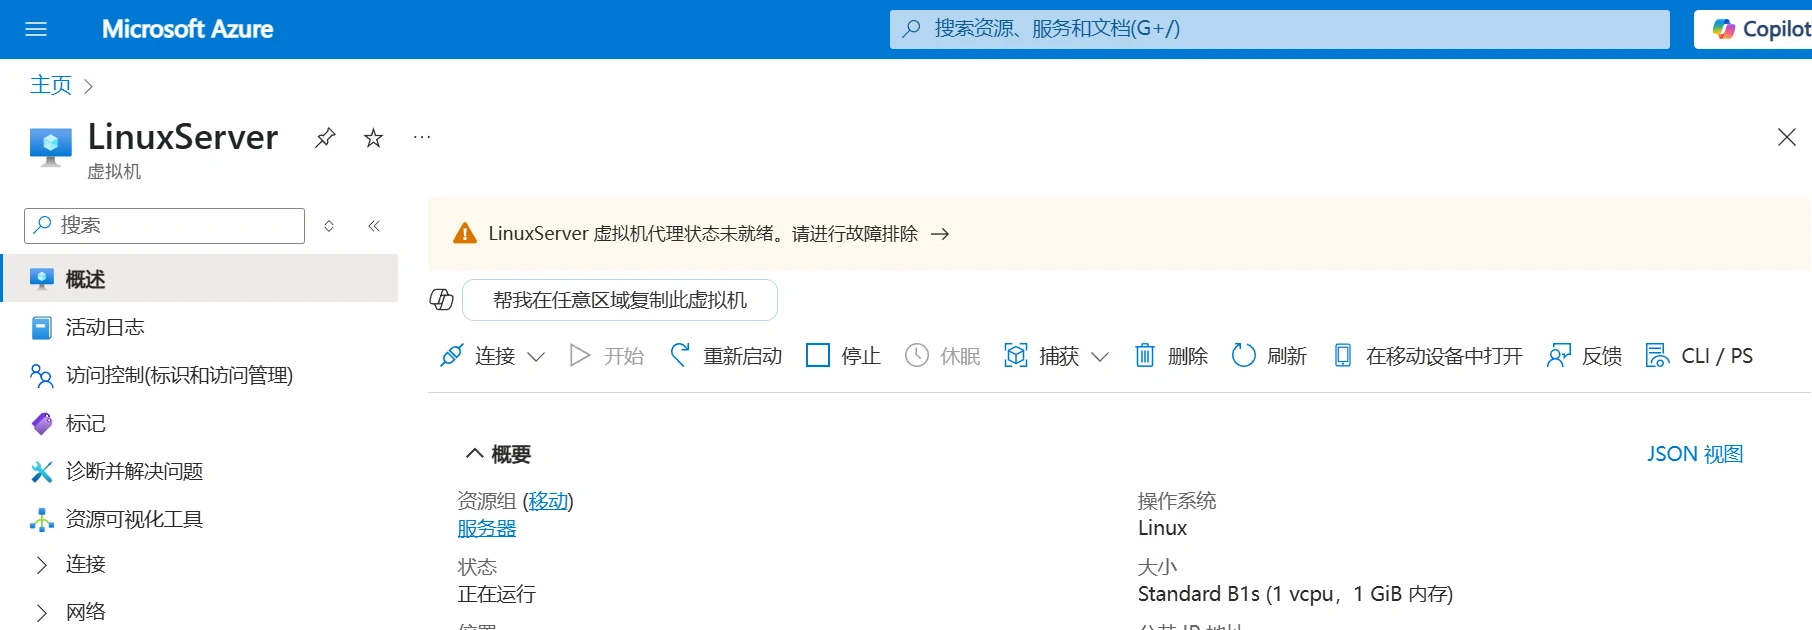Select 概述 in the sidebar
The image size is (1812, 630).
[199, 279]
